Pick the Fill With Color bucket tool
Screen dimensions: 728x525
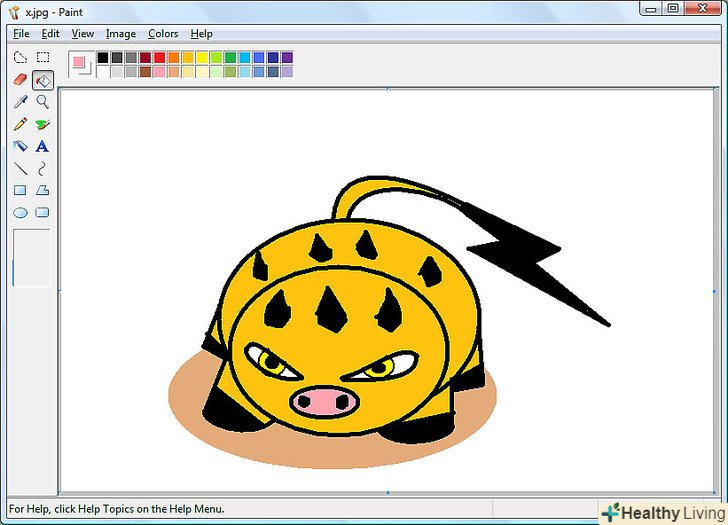pyautogui.click(x=43, y=80)
